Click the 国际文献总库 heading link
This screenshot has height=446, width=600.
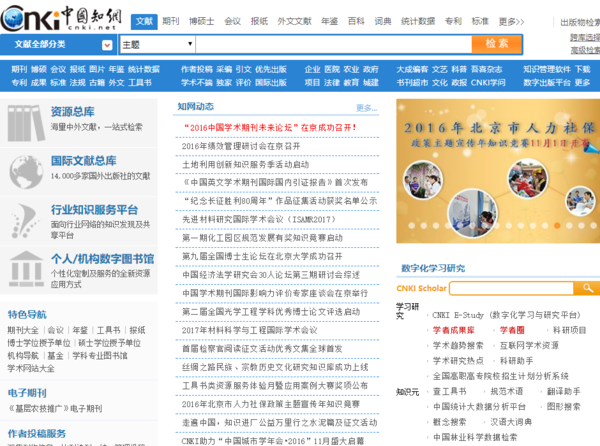click(x=84, y=161)
